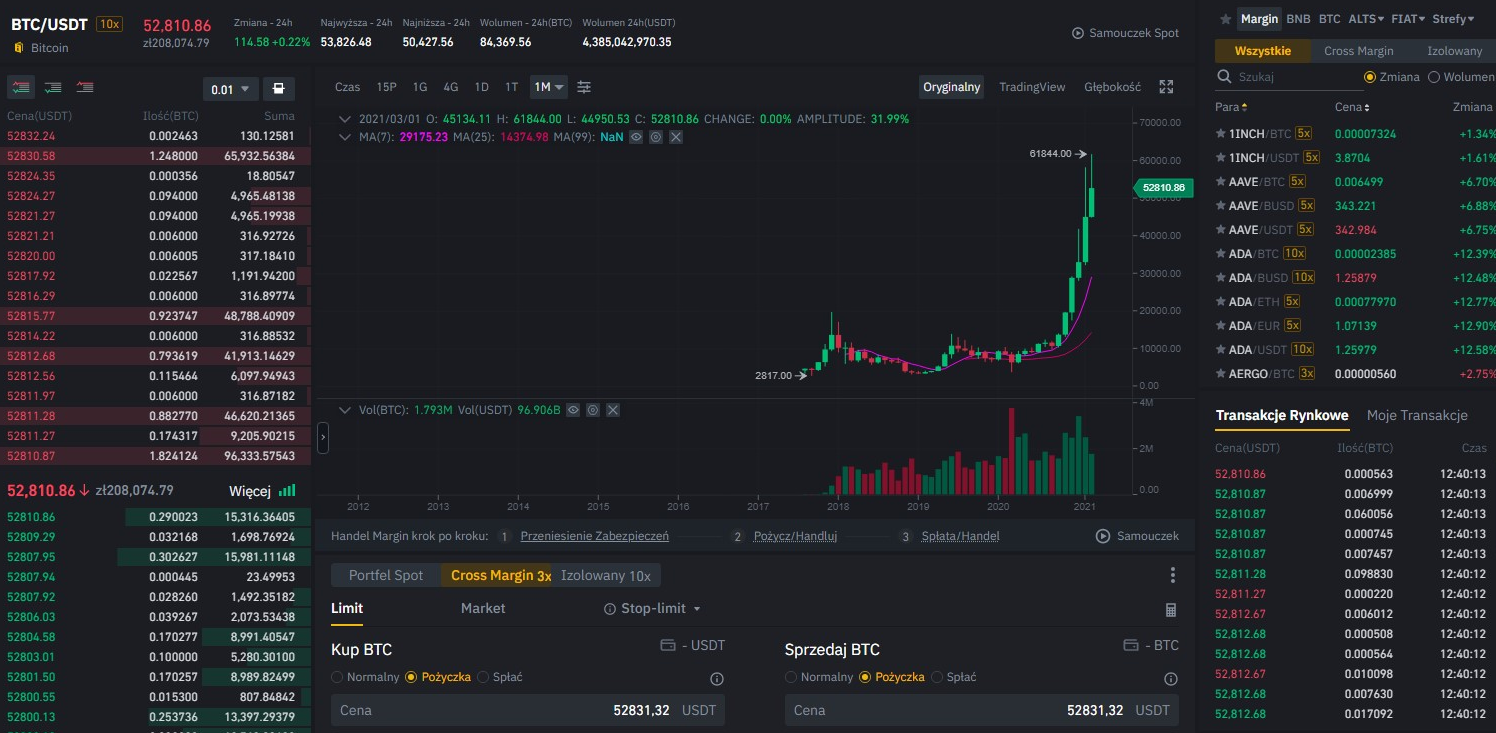The height and width of the screenshot is (733, 1496).
Task: Open the Samouczek Spot tutorial link
Action: click(x=1125, y=33)
